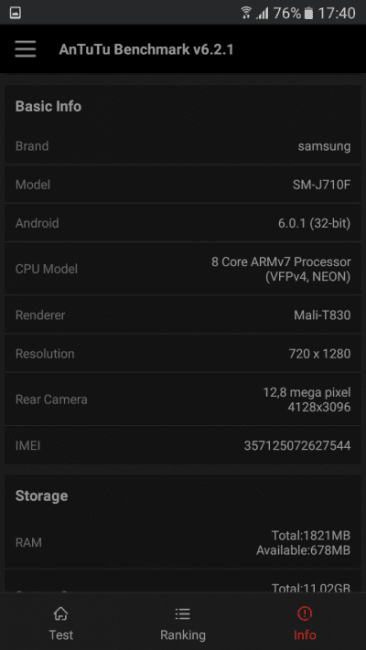Tap the Ranking list icon
The image size is (366, 650).
click(x=182, y=613)
